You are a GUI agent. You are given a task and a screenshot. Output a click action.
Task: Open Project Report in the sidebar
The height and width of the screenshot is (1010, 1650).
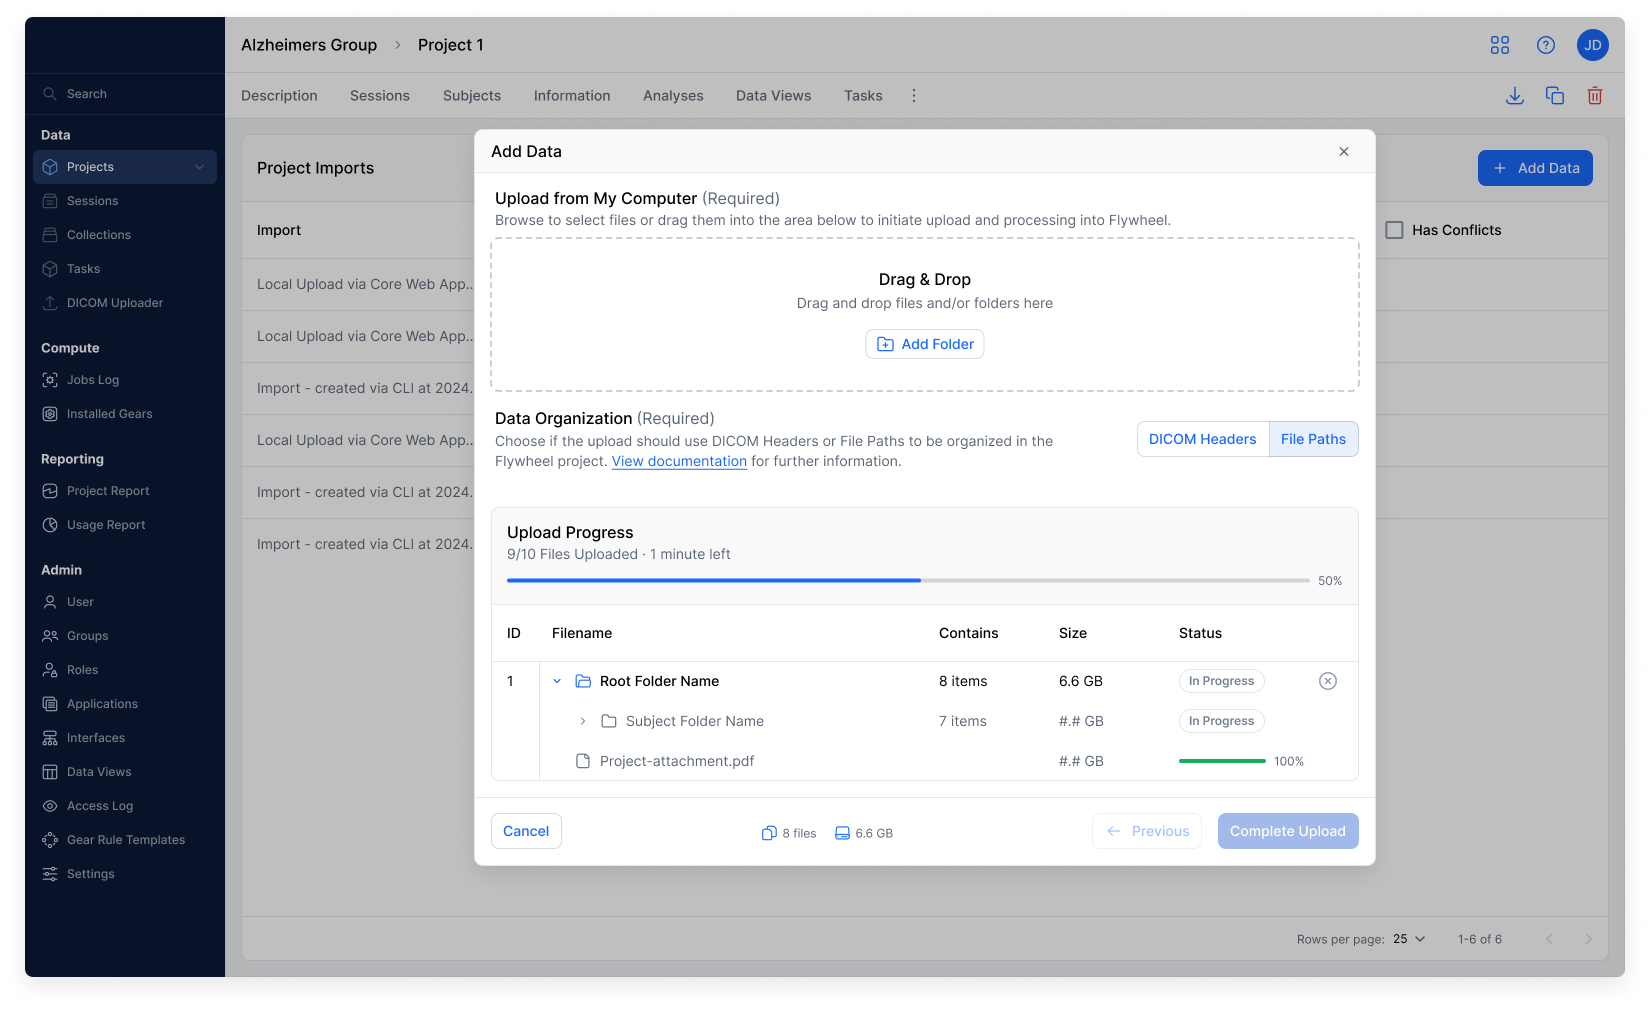click(125, 491)
